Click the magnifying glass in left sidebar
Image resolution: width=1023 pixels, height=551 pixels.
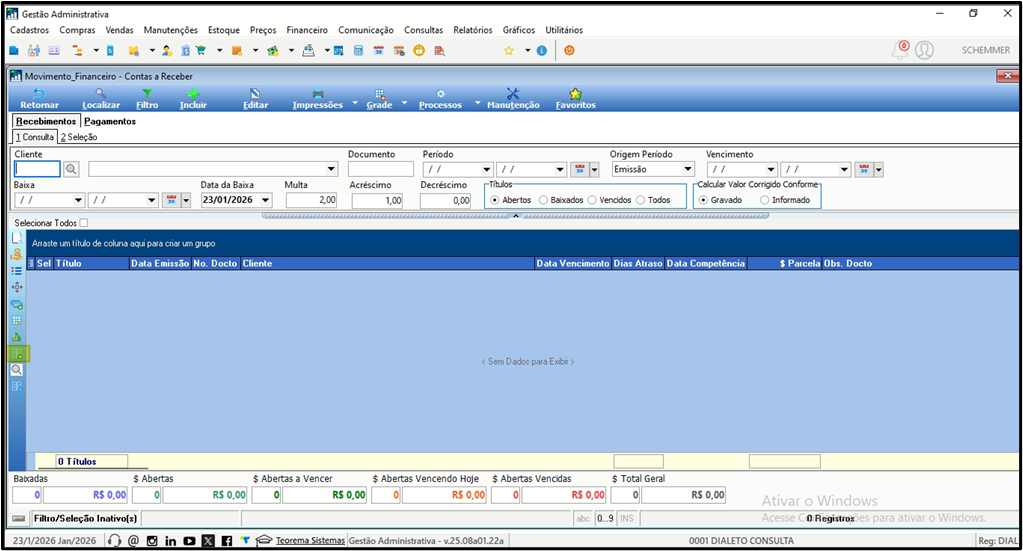[17, 370]
